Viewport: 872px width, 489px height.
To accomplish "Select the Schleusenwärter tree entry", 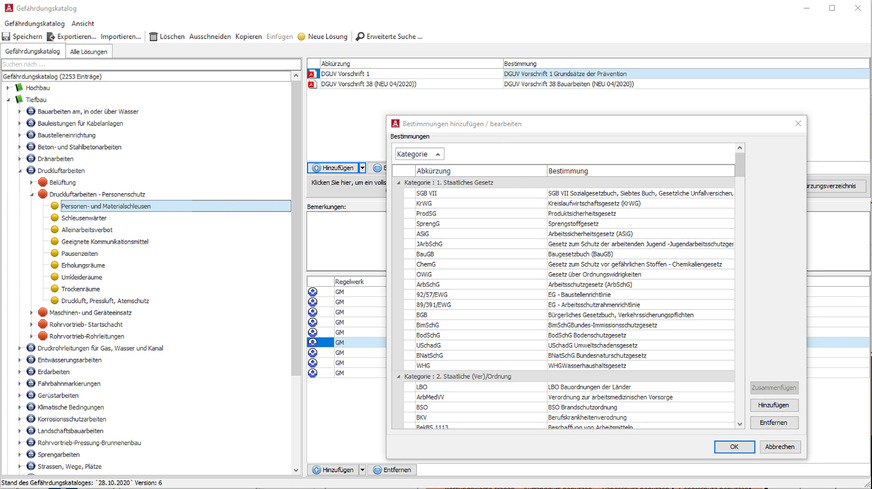I will (x=84, y=218).
